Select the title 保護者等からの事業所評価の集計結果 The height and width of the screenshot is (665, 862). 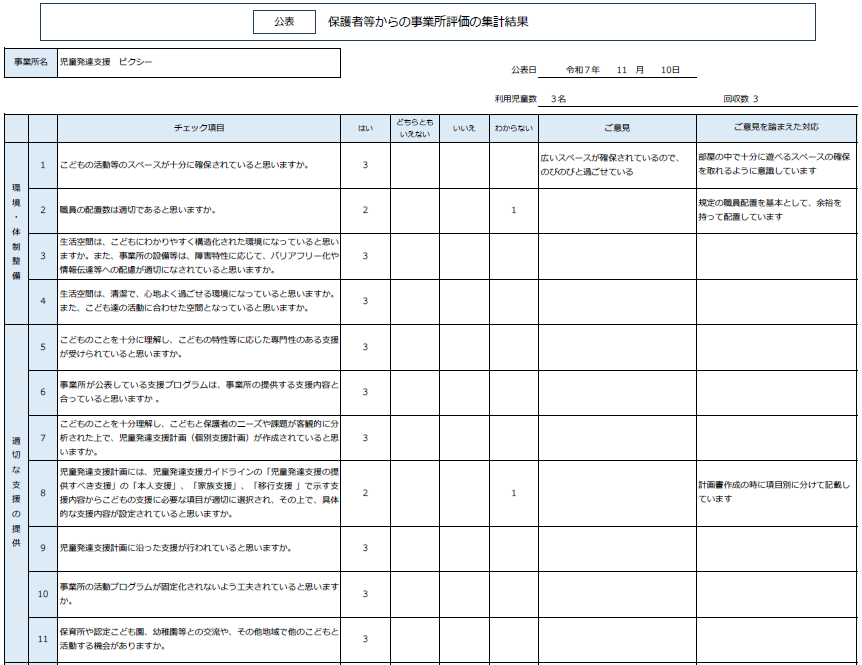427,21
